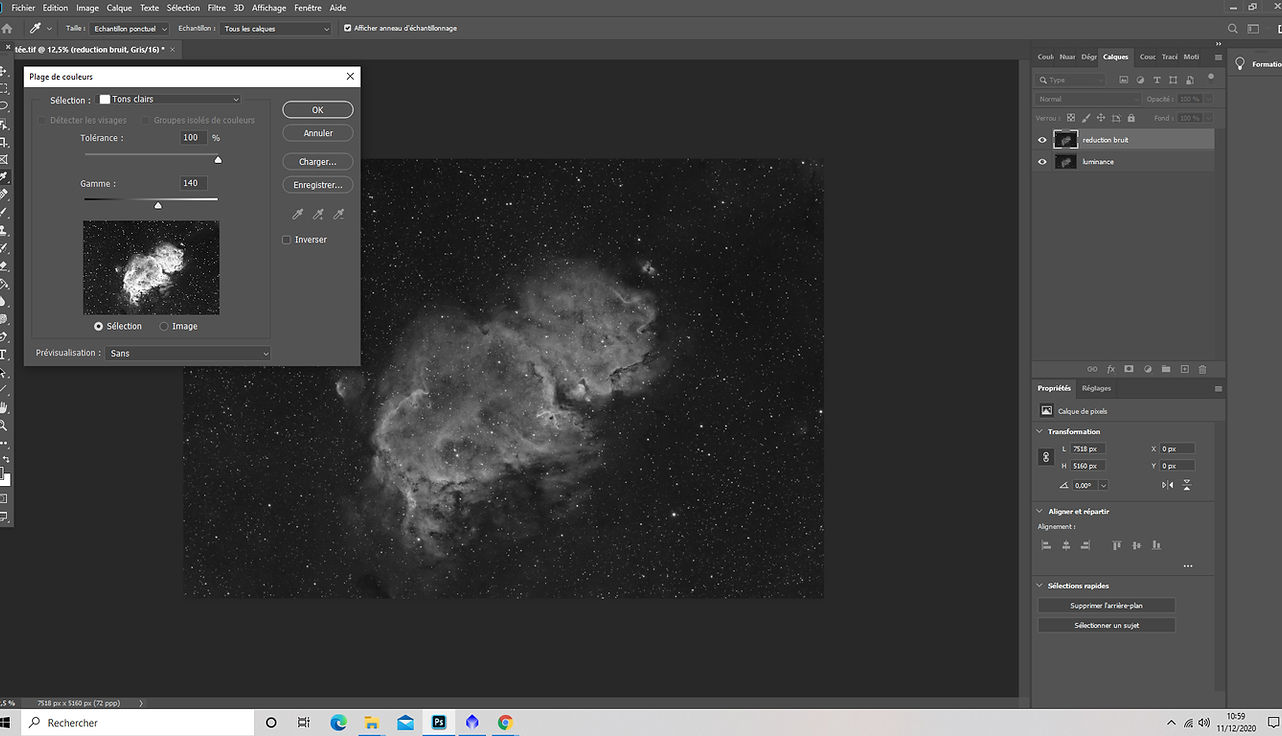Click the add-to-sample eyedropper with plus
Image resolution: width=1282 pixels, height=736 pixels.
318,214
